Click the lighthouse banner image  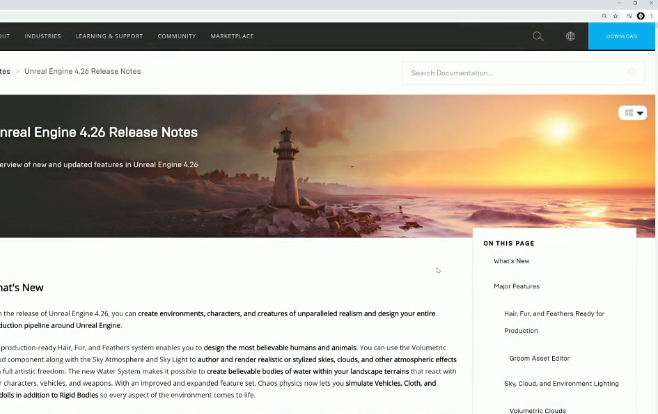click(327, 166)
